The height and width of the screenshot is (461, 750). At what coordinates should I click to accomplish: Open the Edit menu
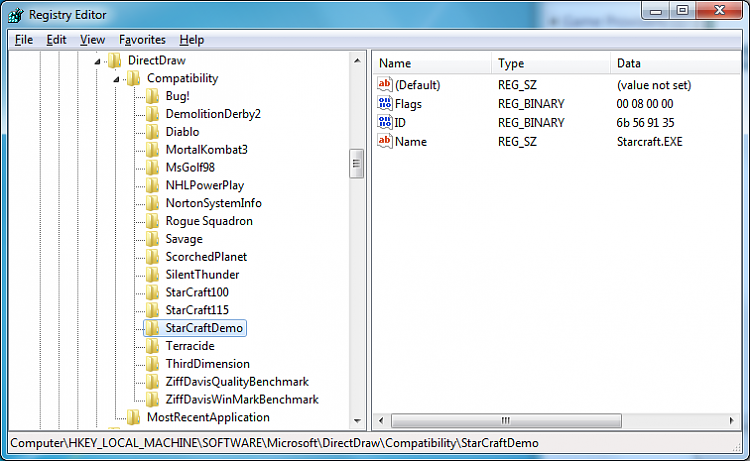pyautogui.click(x=56, y=40)
